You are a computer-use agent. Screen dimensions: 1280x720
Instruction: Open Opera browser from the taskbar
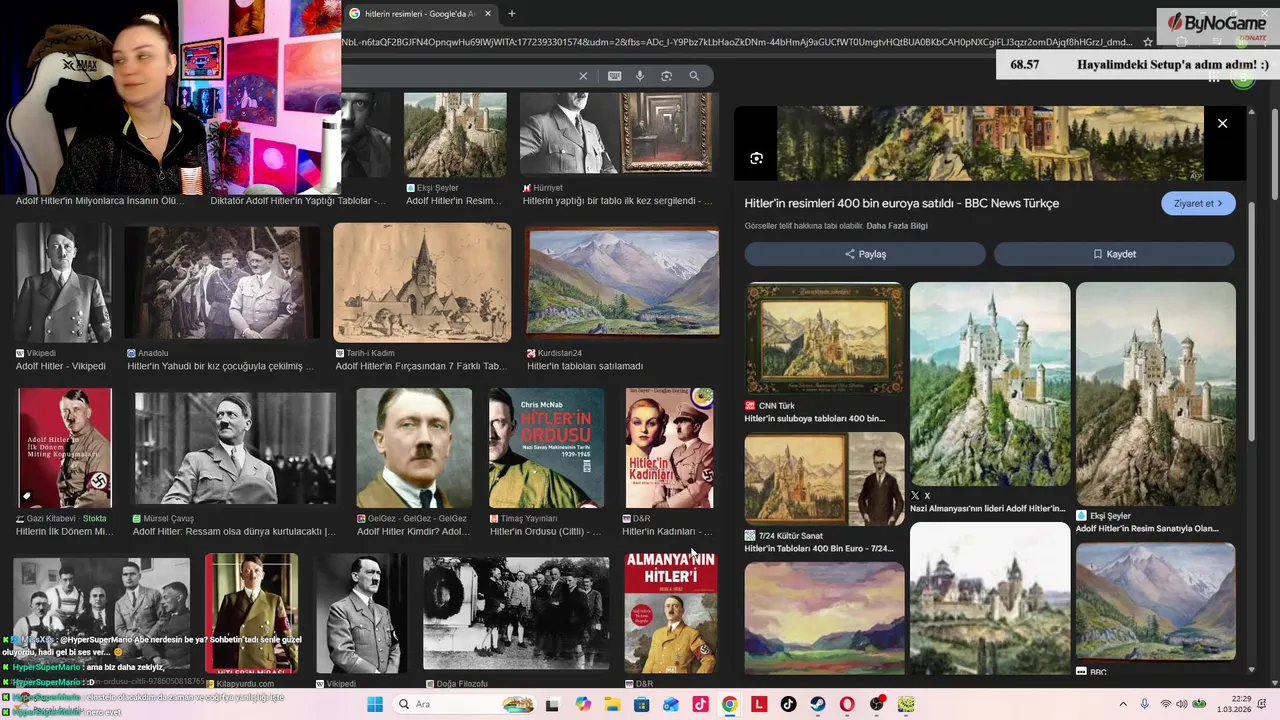(x=847, y=704)
